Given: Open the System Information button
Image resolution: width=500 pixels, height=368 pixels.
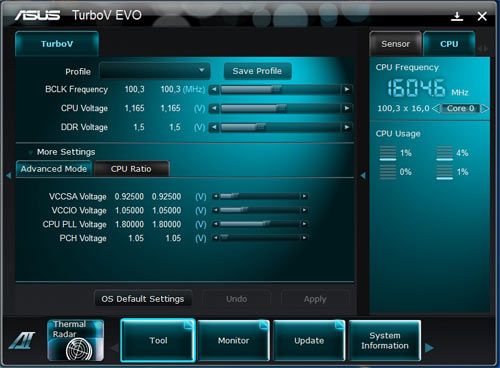Looking at the screenshot, I should click(385, 340).
